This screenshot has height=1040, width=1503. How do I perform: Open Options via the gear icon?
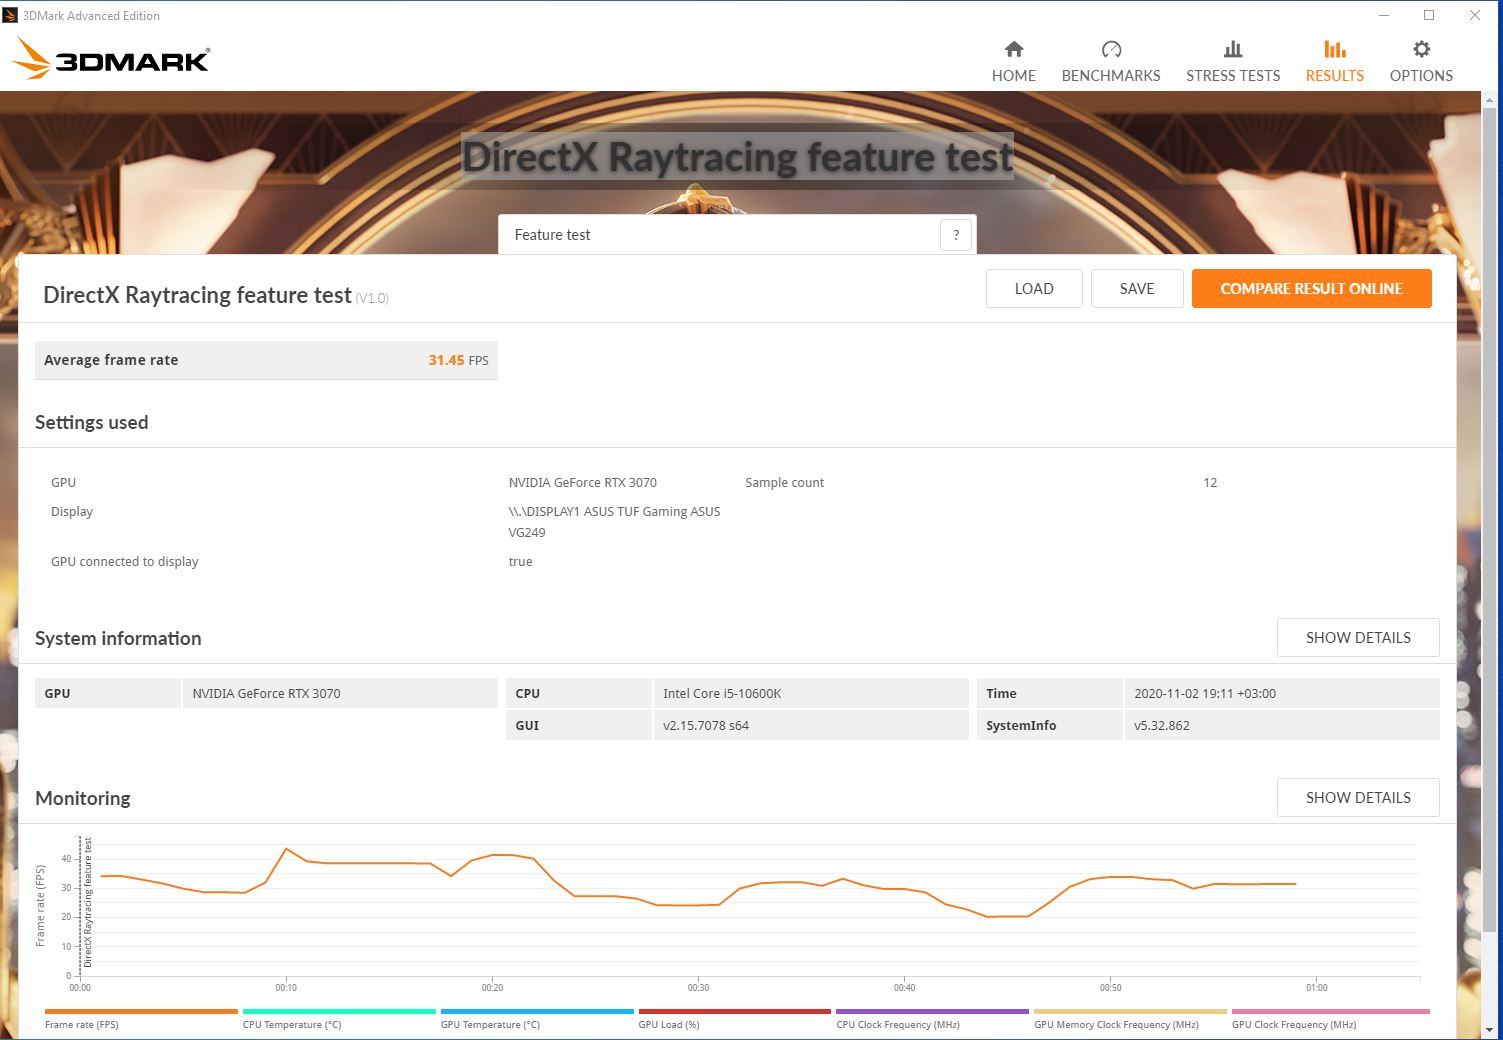click(x=1421, y=49)
